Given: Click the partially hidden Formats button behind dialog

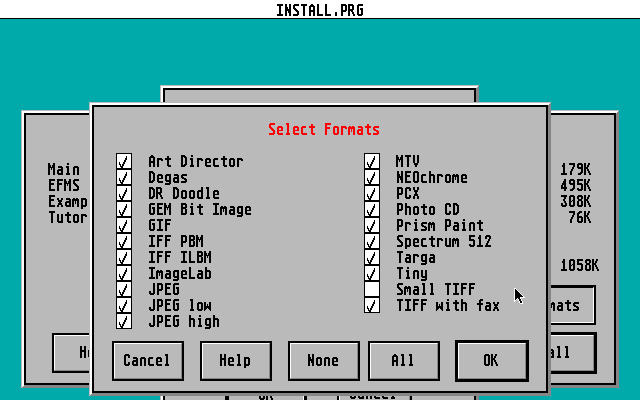Looking at the screenshot, I should [x=573, y=305].
